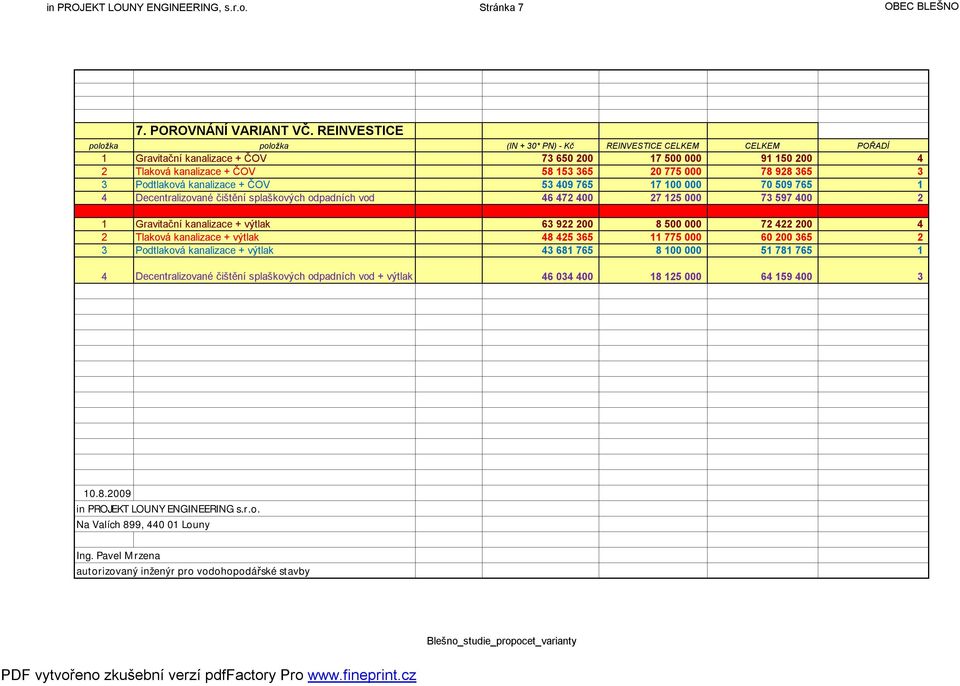Click value 73 650 200
Screen dimensions: 960x686
(x=568, y=159)
